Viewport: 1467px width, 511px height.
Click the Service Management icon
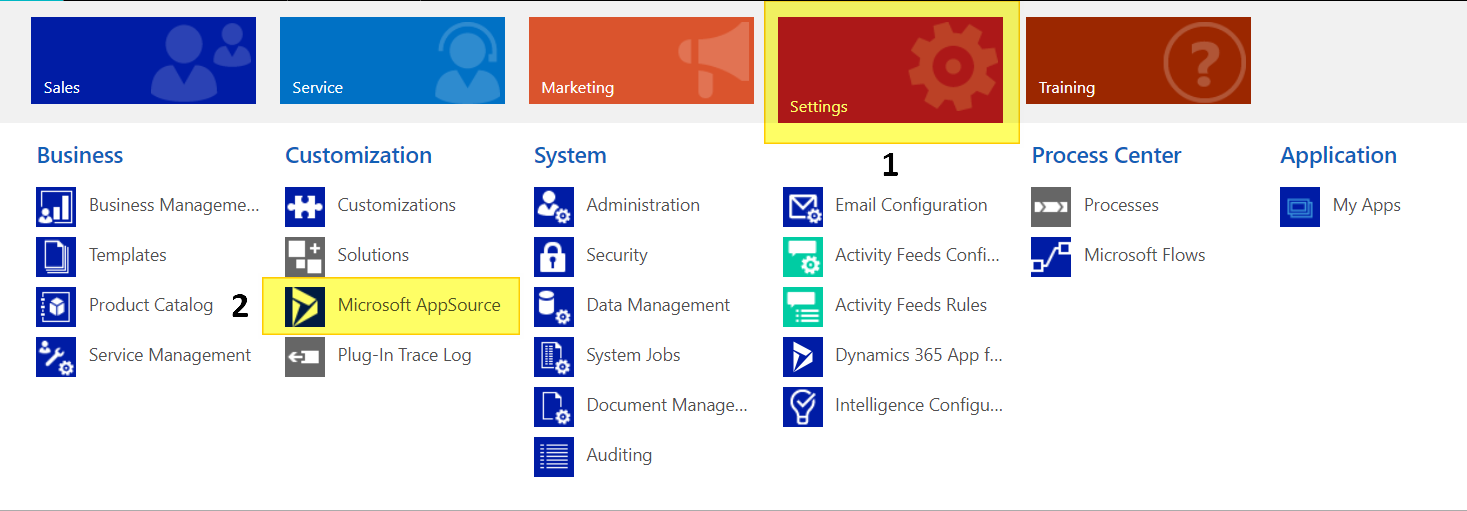[56, 357]
